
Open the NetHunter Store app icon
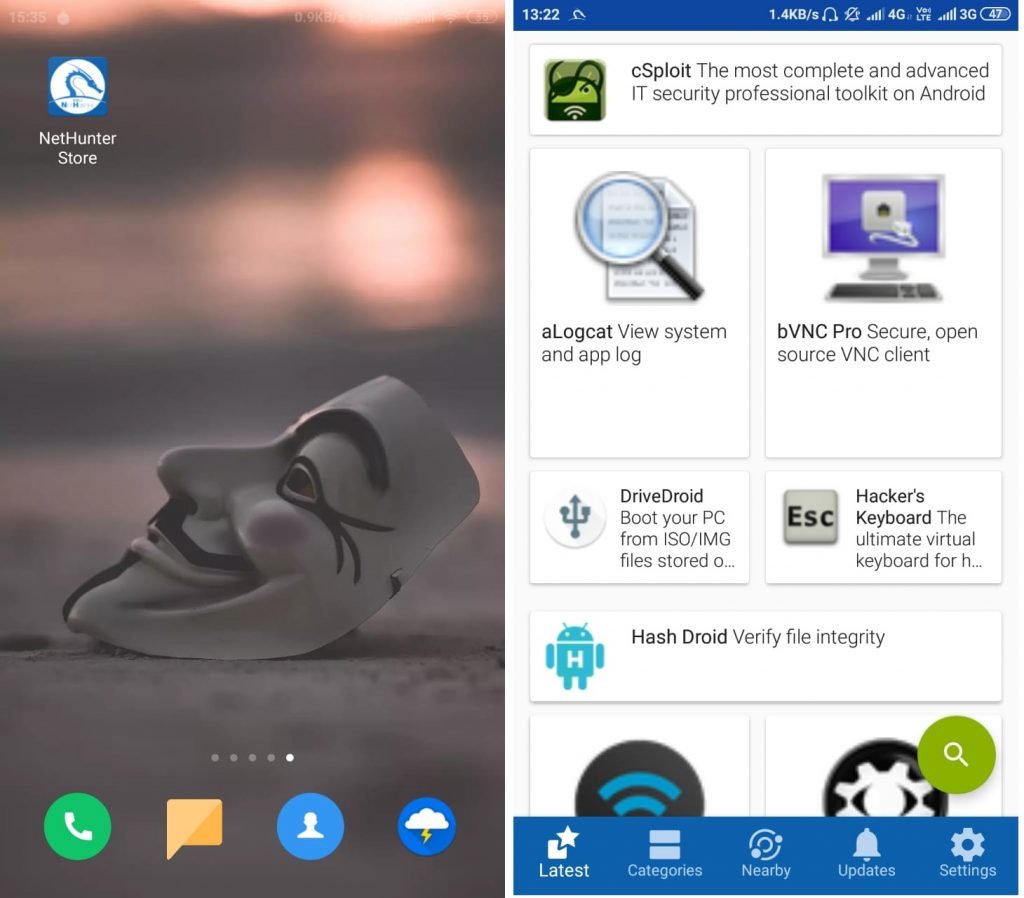point(77,86)
